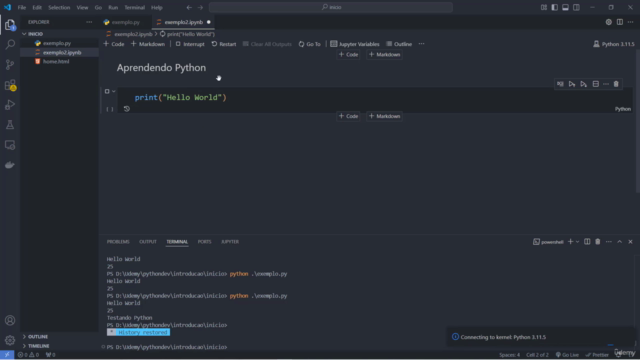
Task: Execute cells above icon in cell toolbar
Action: [x=572, y=84]
